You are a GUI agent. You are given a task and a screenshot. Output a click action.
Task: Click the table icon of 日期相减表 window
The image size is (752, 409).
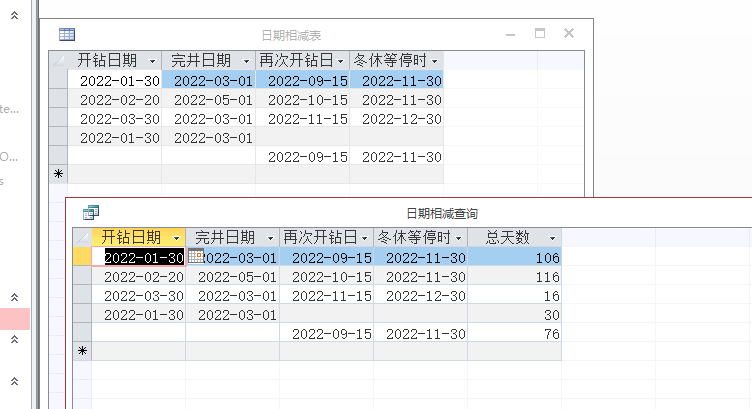point(67,35)
